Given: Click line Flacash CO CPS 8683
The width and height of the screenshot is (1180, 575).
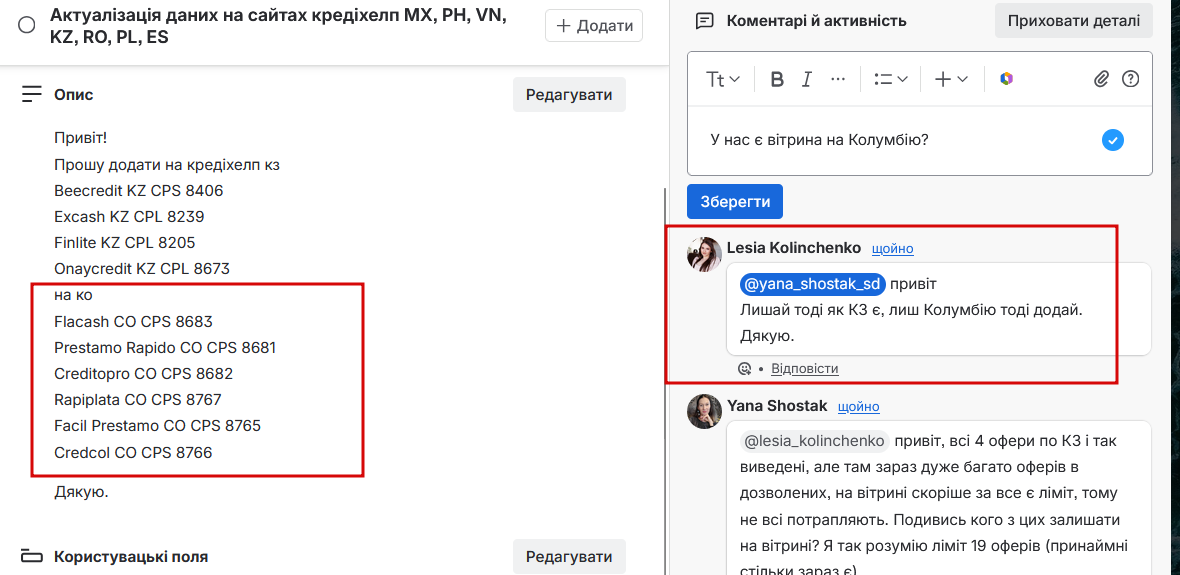Looking at the screenshot, I should click(133, 322).
